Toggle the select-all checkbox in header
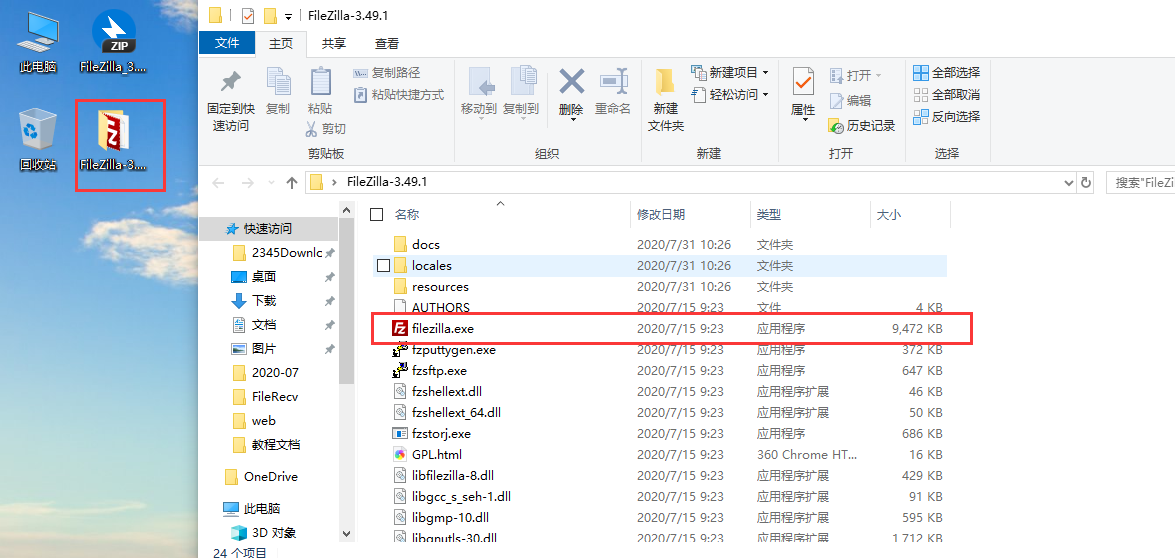This screenshot has height=558, width=1175. point(377,215)
